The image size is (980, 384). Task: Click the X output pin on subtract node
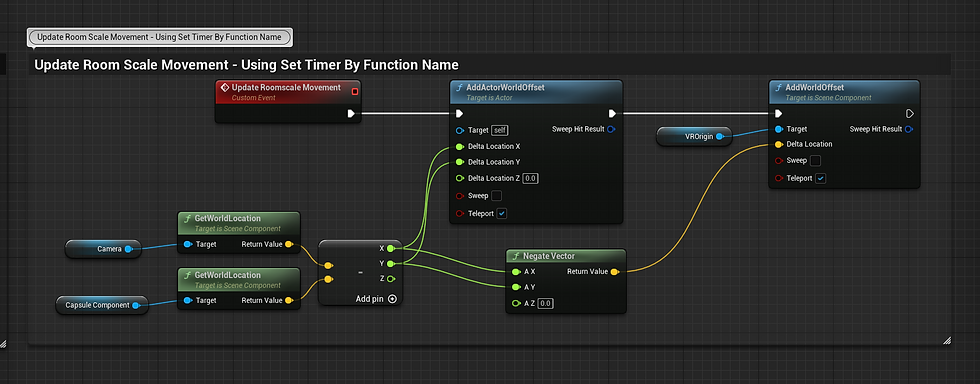pos(391,248)
